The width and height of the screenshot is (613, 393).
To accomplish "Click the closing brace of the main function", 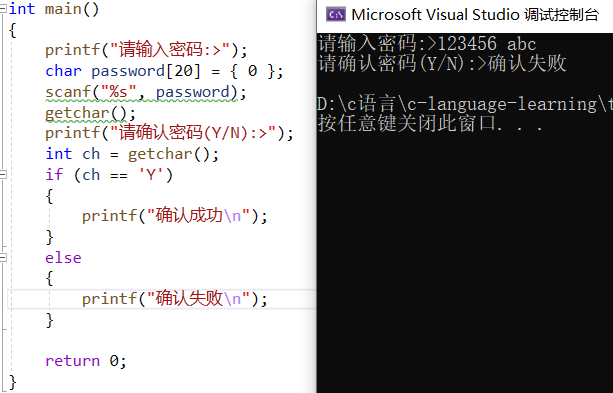I will click(13, 382).
